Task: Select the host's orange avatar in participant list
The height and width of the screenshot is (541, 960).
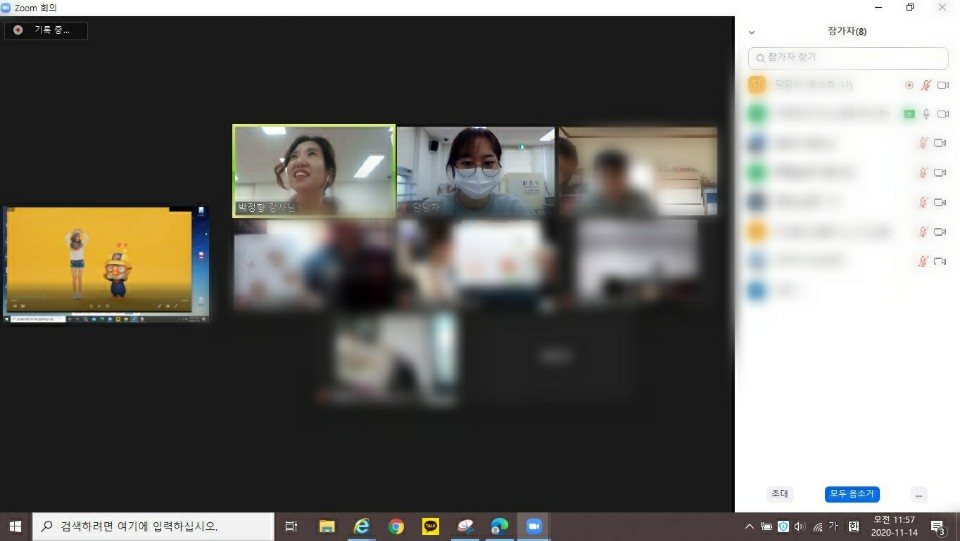Action: pos(757,84)
